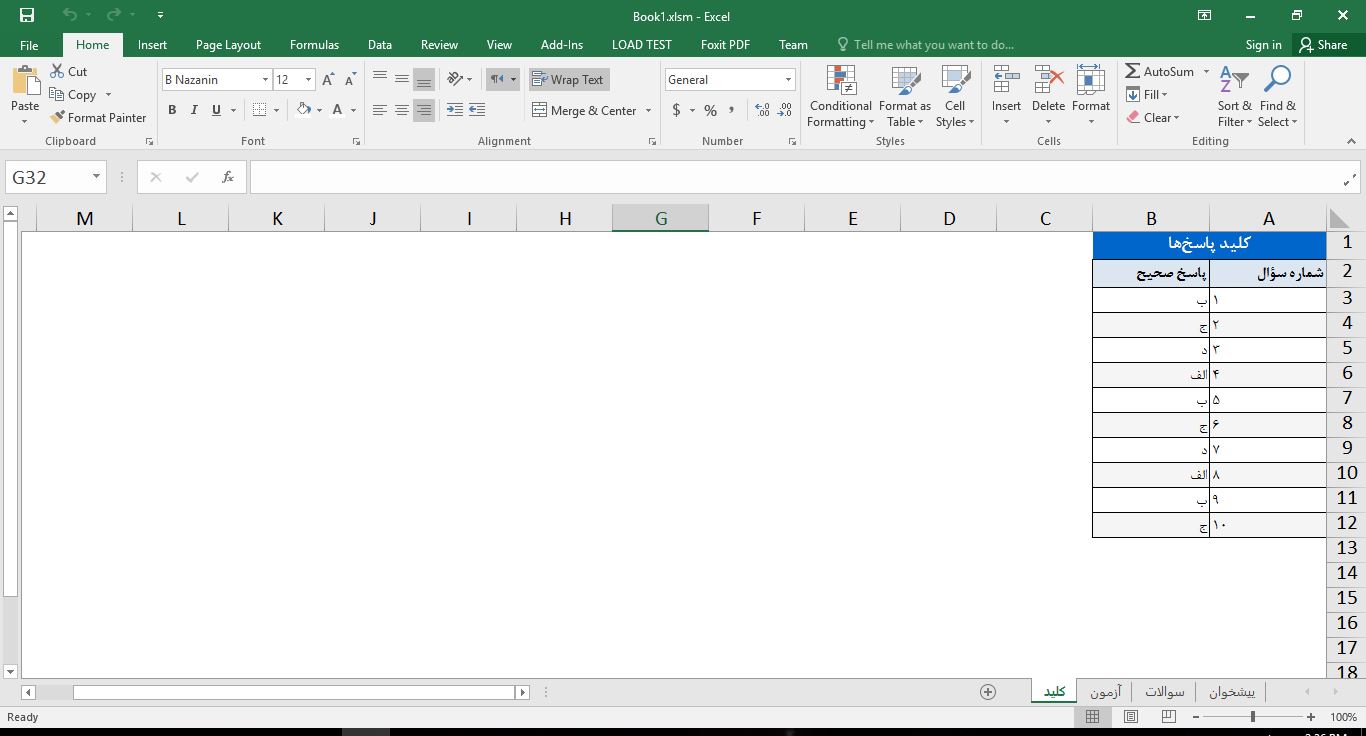Image resolution: width=1366 pixels, height=736 pixels.
Task: Click the Share button
Action: pos(1323,45)
